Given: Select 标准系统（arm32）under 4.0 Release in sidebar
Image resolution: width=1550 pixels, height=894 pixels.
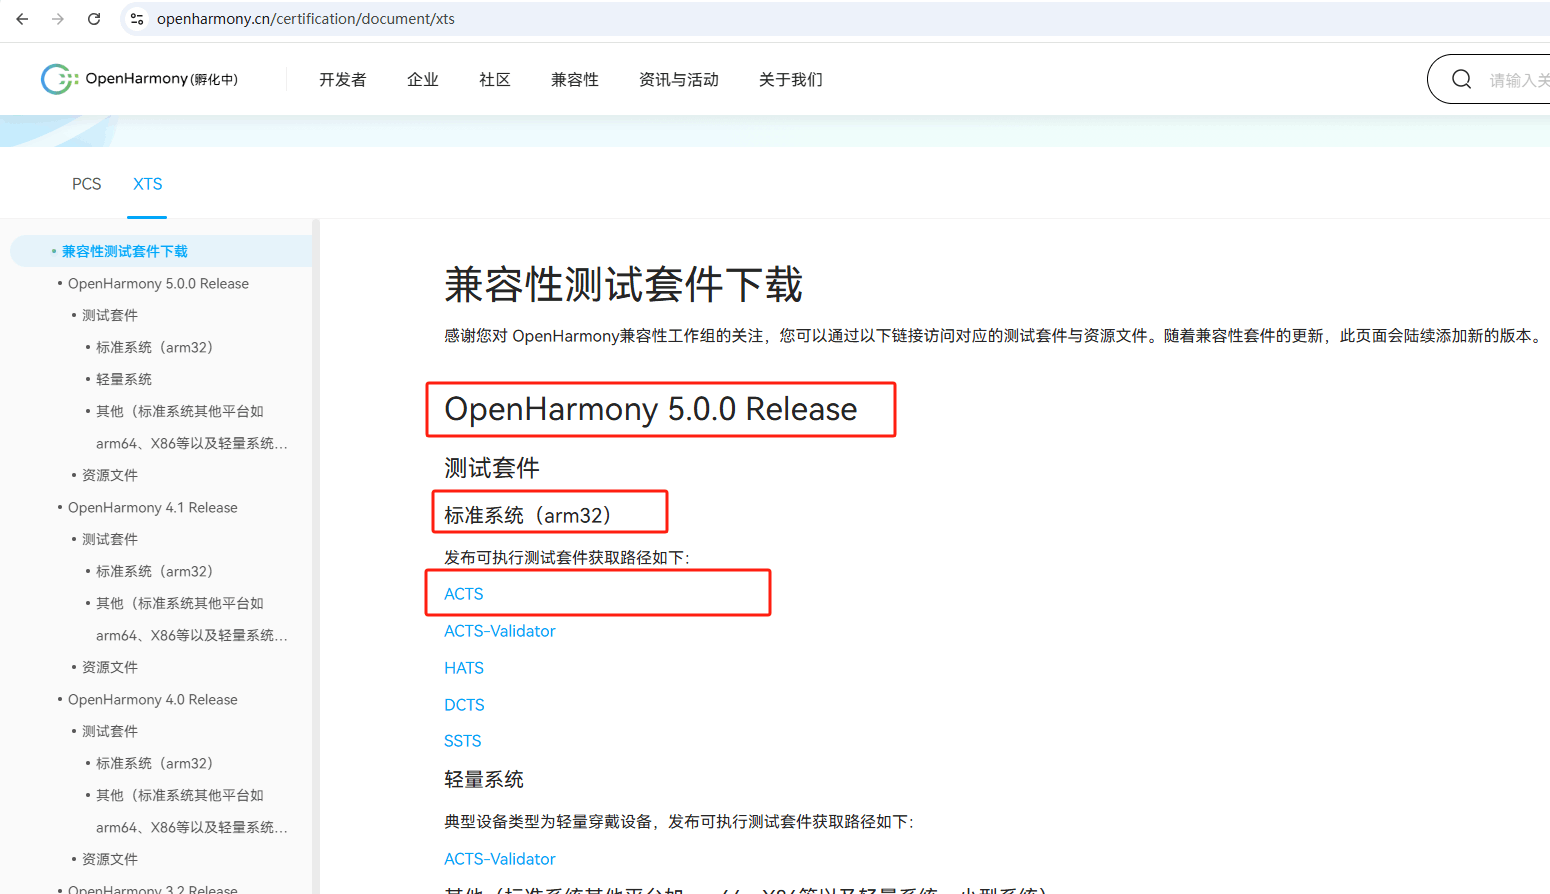Looking at the screenshot, I should 154,763.
